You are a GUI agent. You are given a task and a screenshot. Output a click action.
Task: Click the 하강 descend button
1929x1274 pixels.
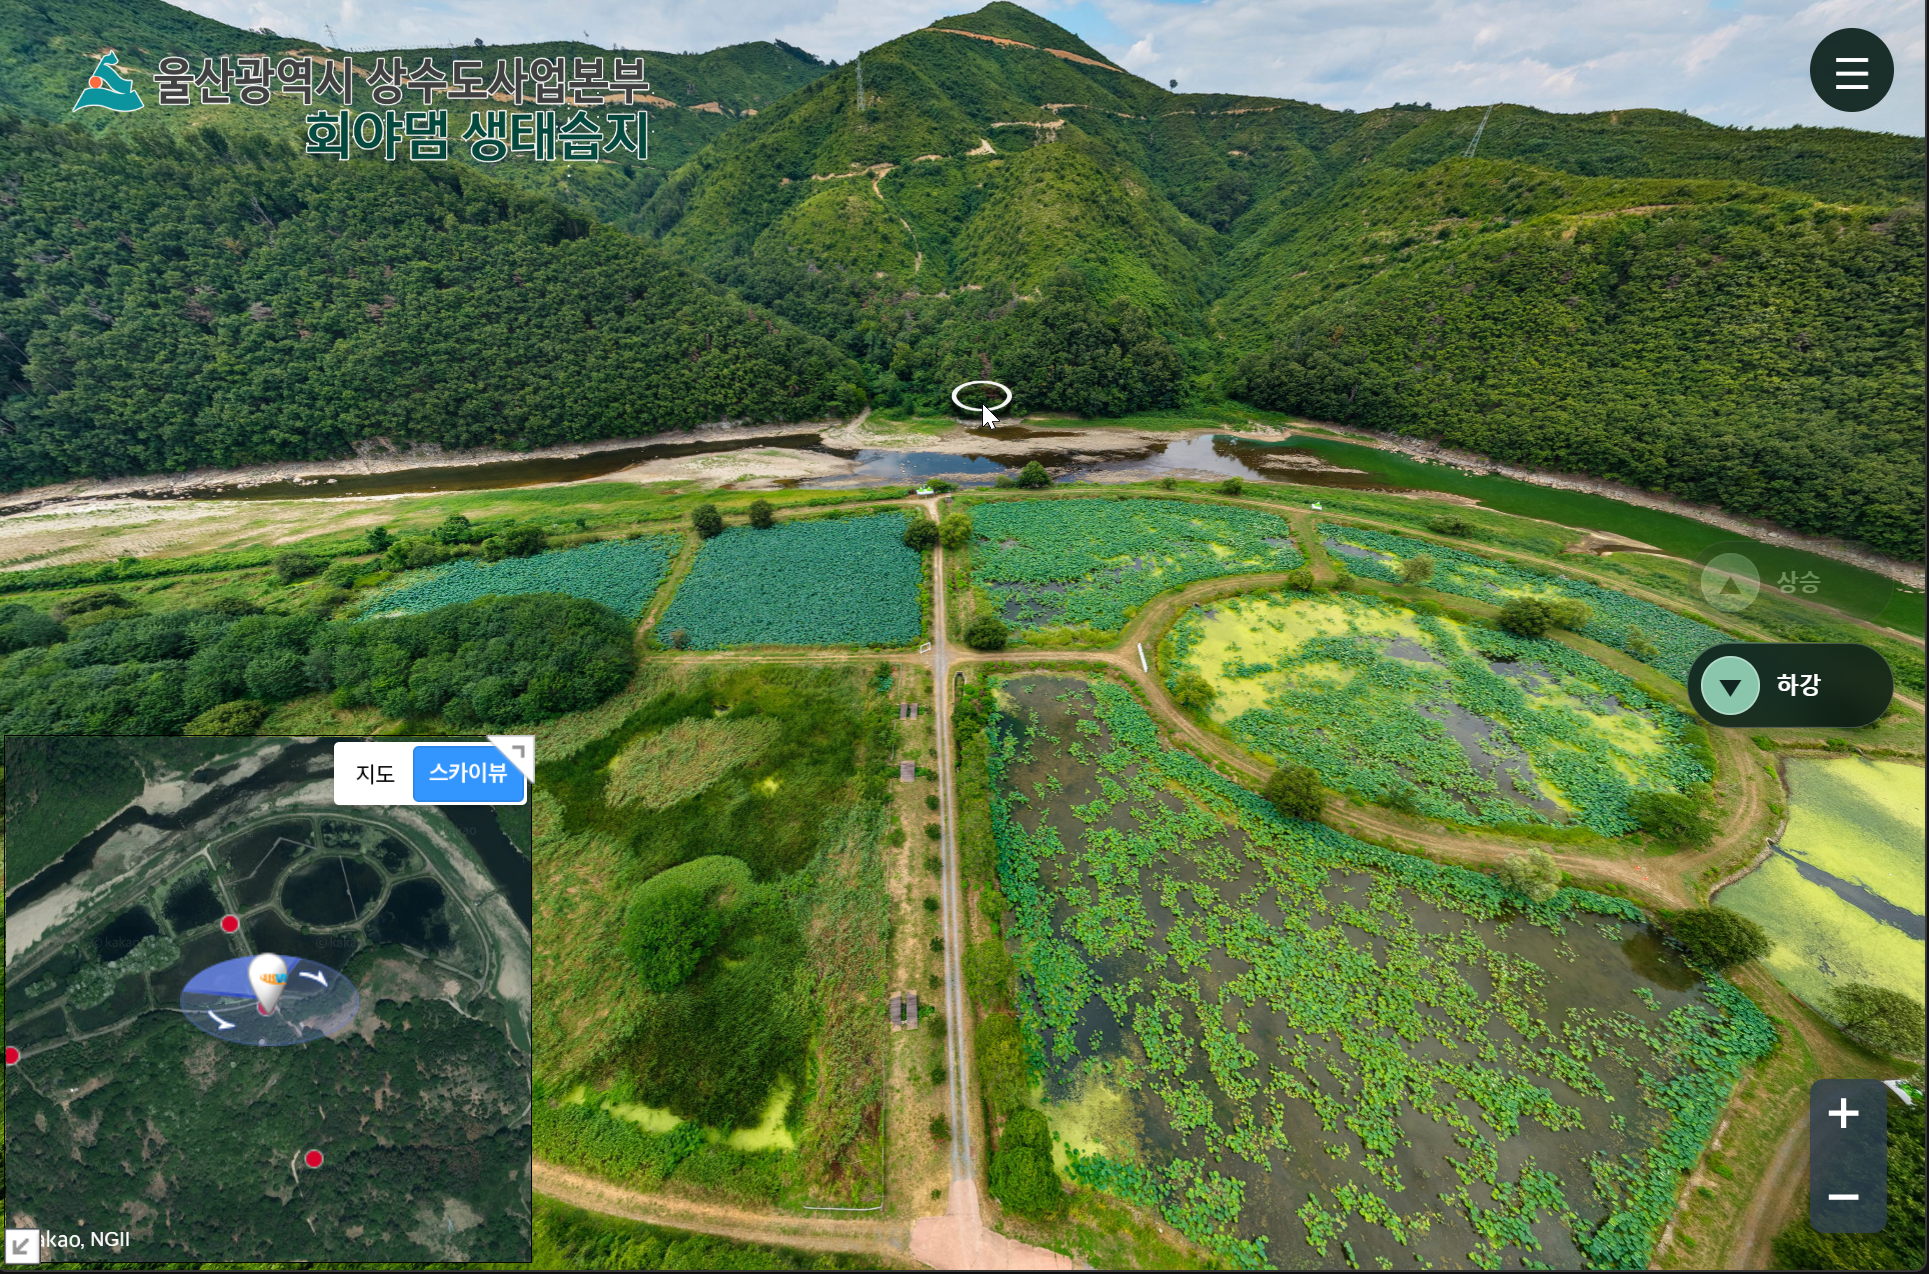pyautogui.click(x=1790, y=685)
